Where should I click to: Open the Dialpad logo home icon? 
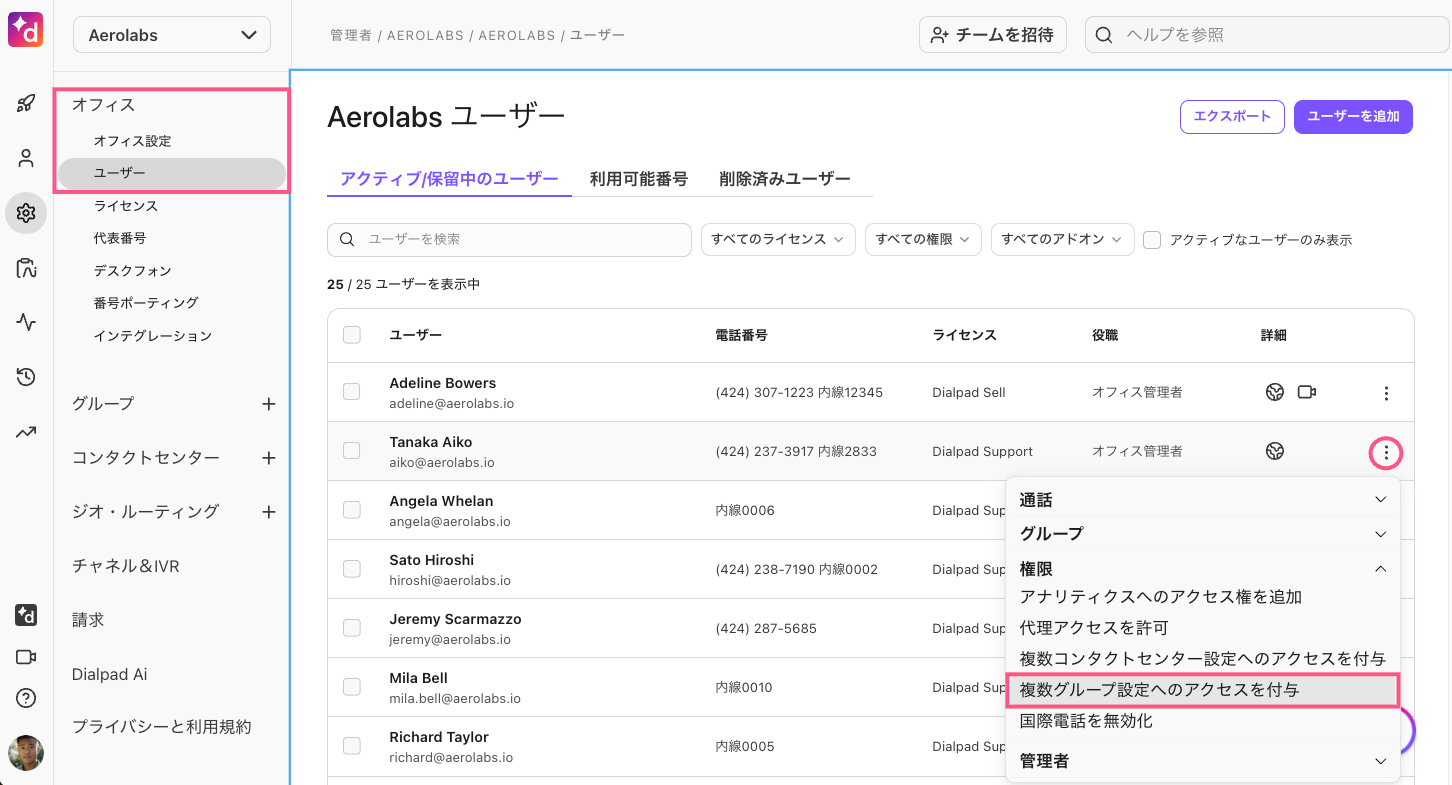tap(26, 30)
